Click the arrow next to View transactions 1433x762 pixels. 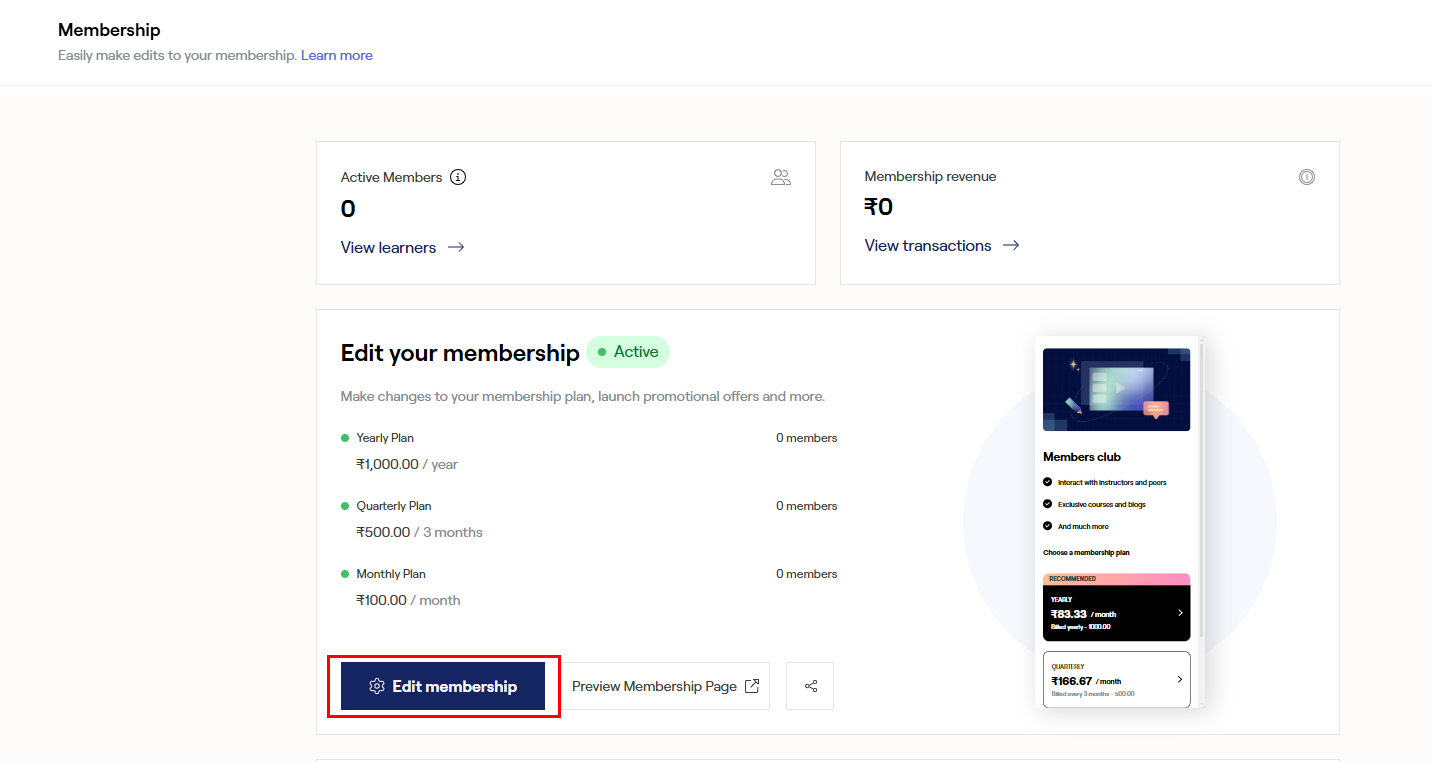[x=1011, y=245]
